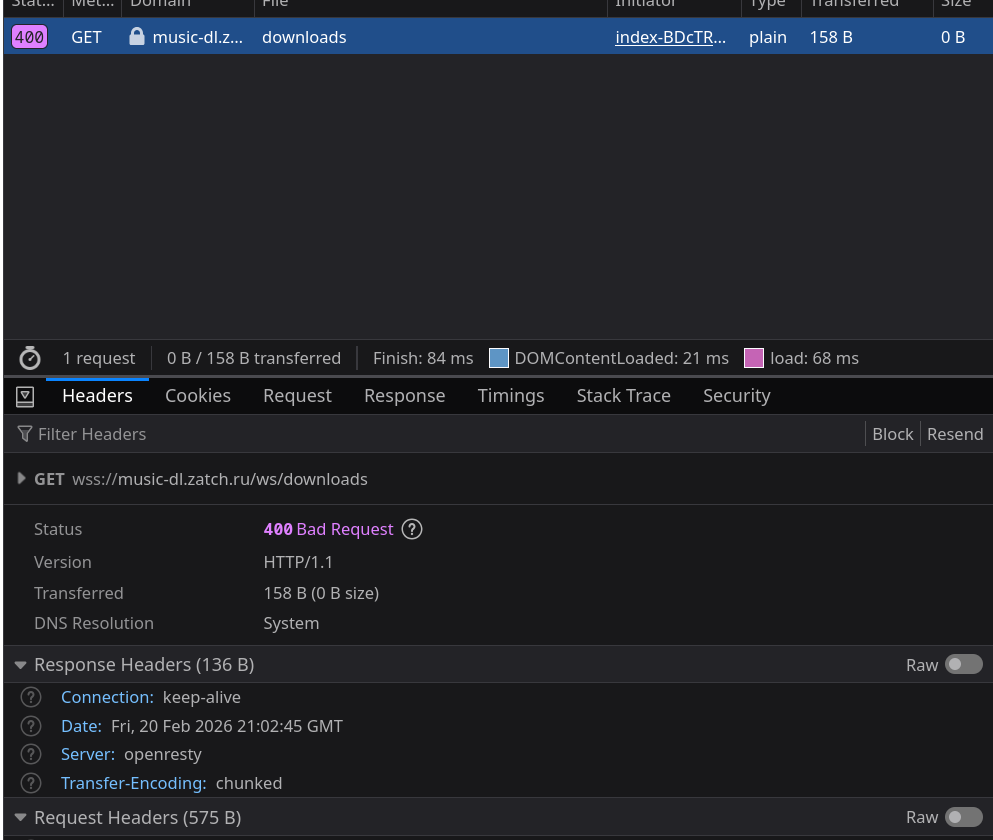
Task: Open the Timings tab
Action: point(511,396)
